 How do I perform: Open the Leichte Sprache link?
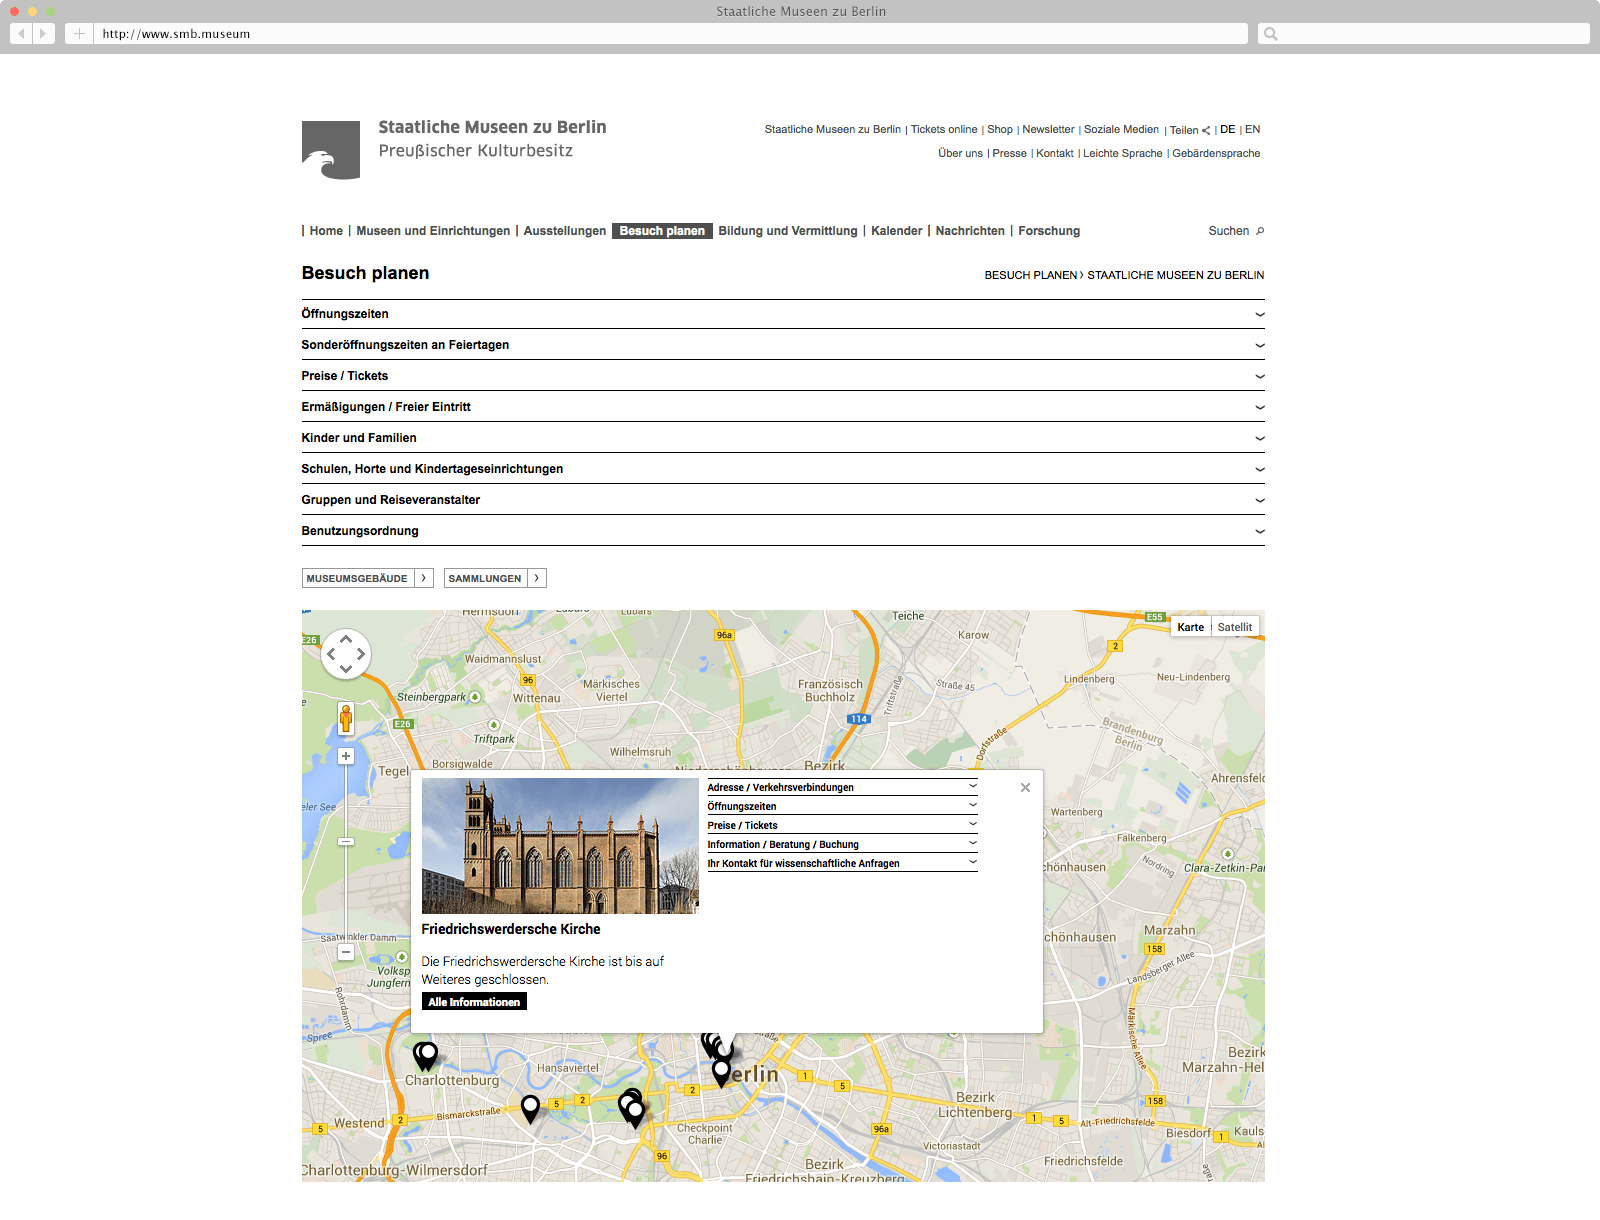point(1122,154)
